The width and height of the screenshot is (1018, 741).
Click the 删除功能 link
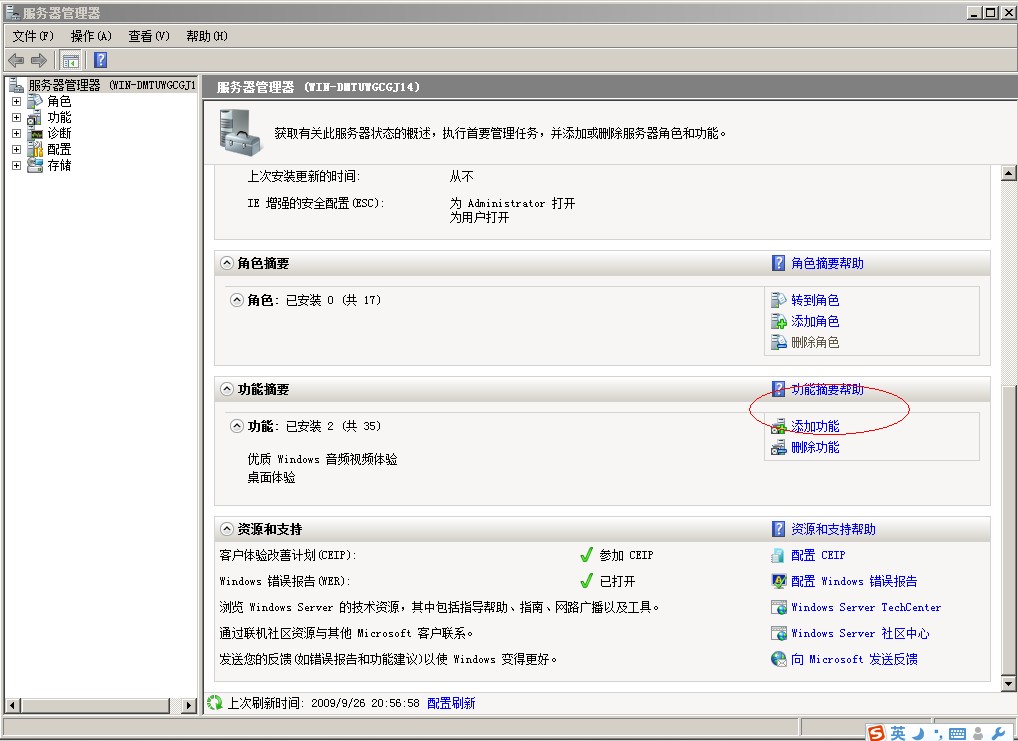(815, 447)
